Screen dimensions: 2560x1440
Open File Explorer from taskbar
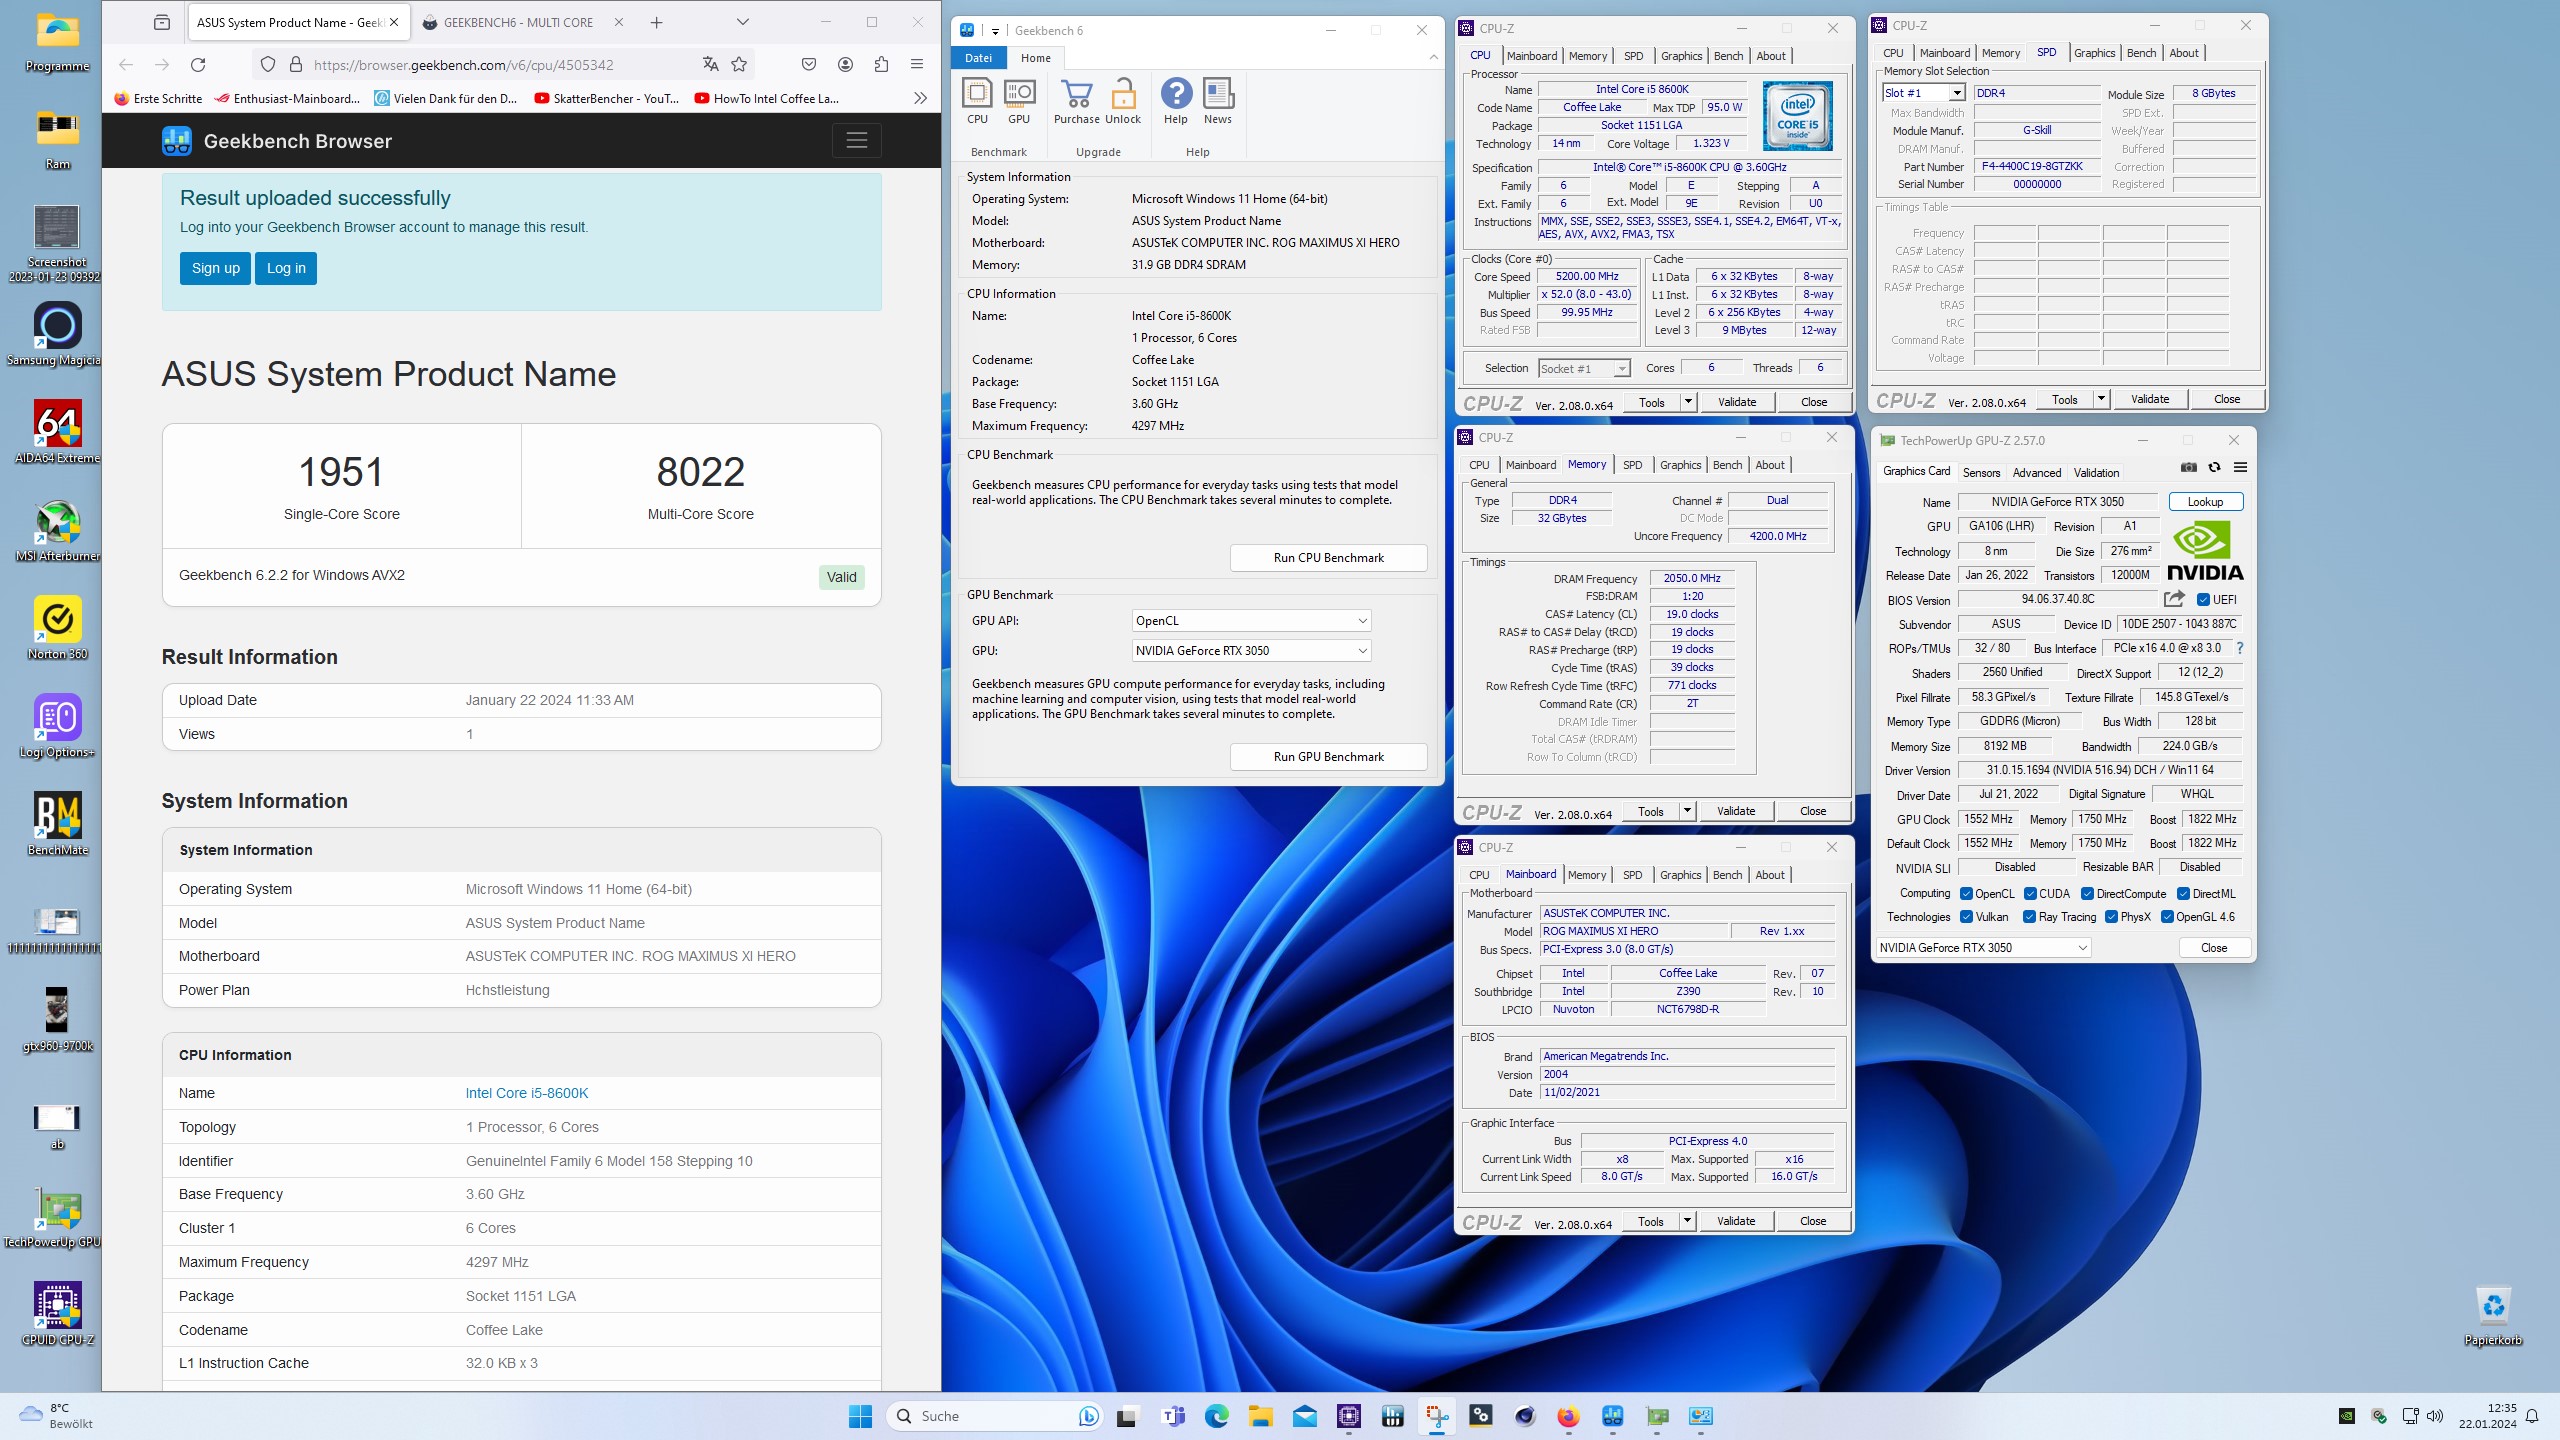(1261, 1416)
